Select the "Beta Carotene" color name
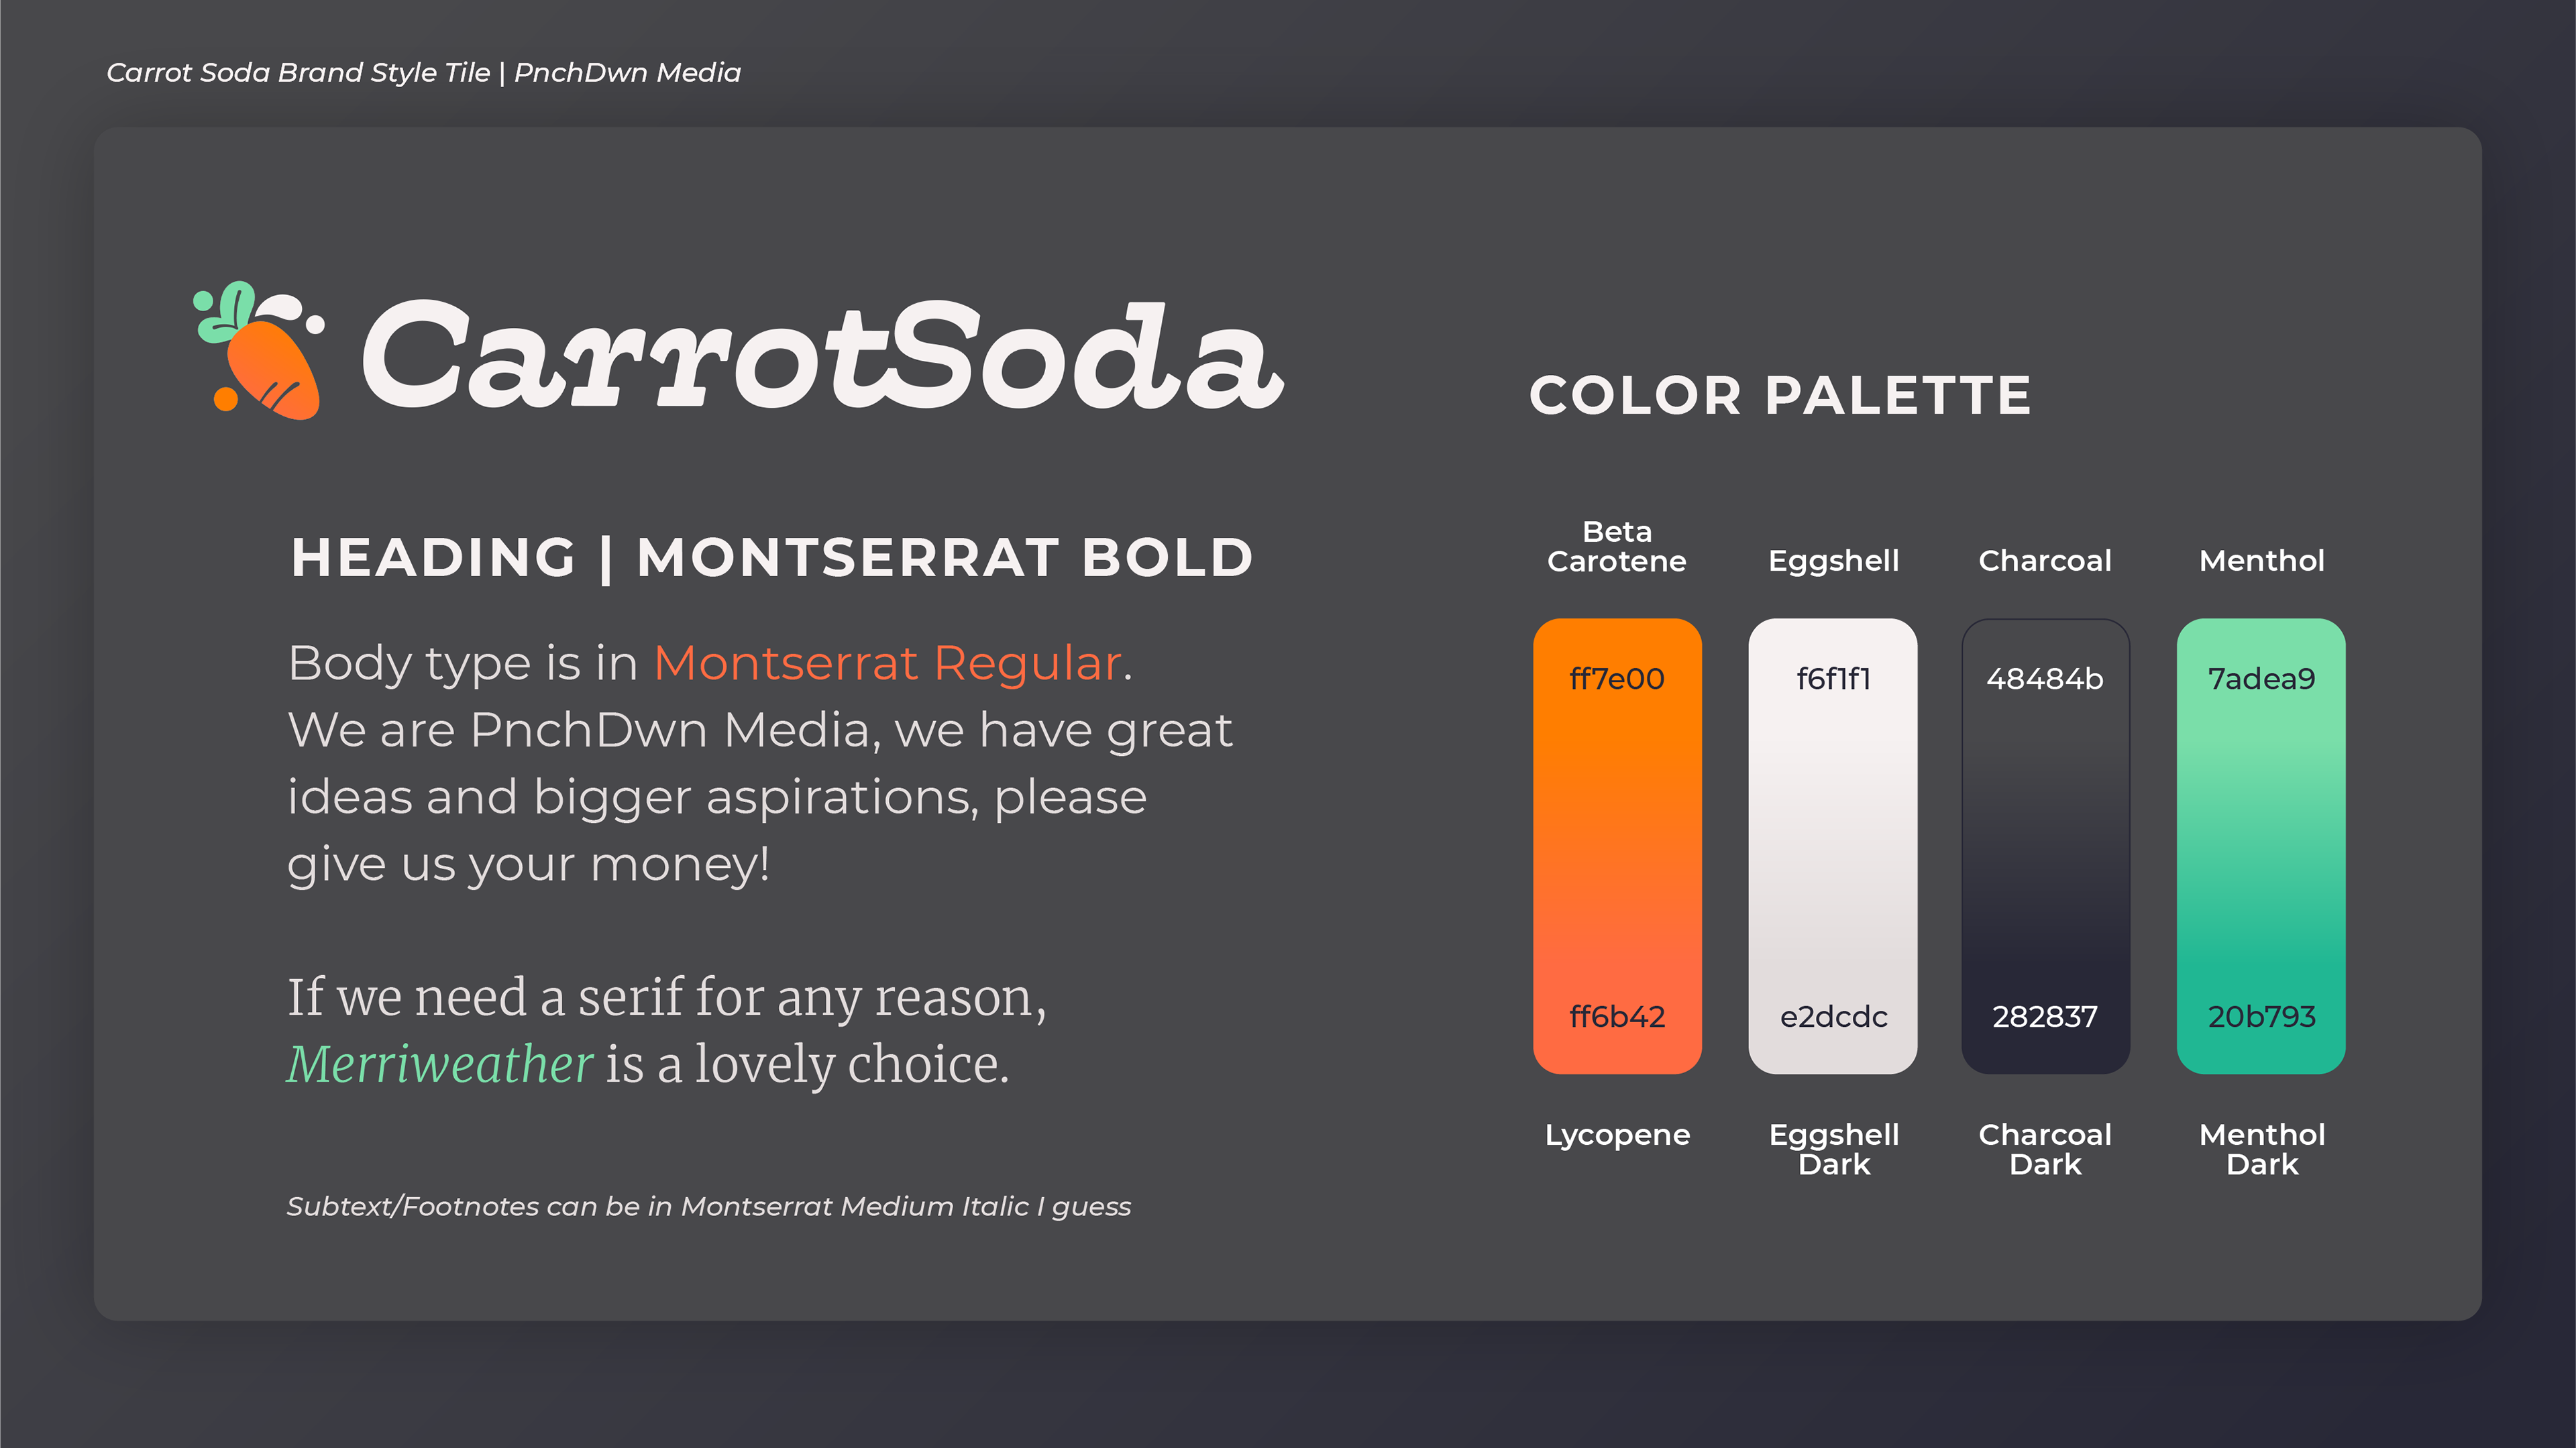 tap(1616, 546)
